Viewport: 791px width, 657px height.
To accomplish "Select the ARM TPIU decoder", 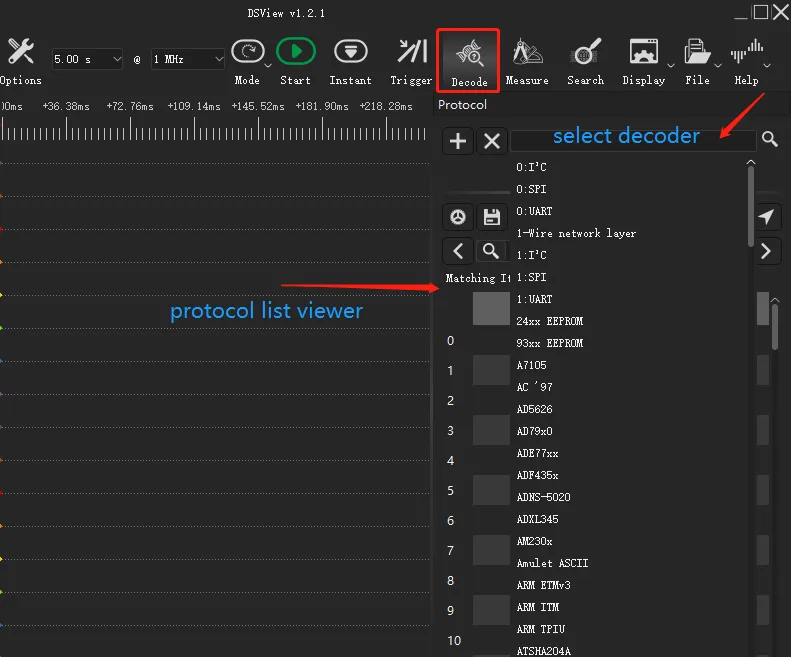I will [540, 629].
